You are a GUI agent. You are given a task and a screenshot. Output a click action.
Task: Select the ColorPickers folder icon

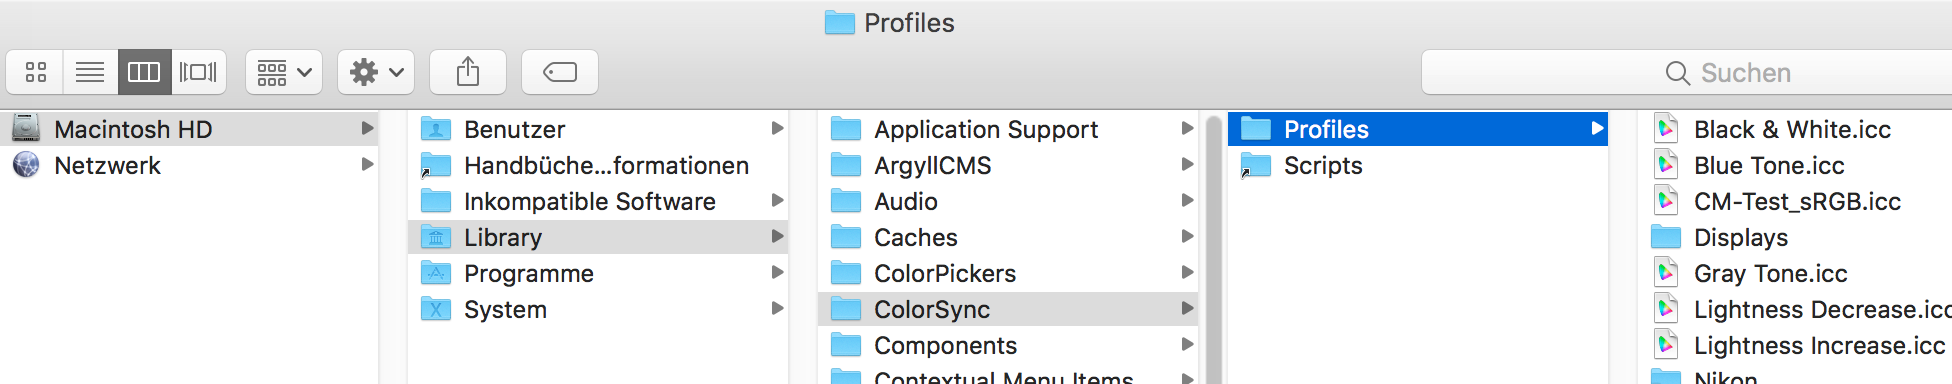[x=846, y=272]
